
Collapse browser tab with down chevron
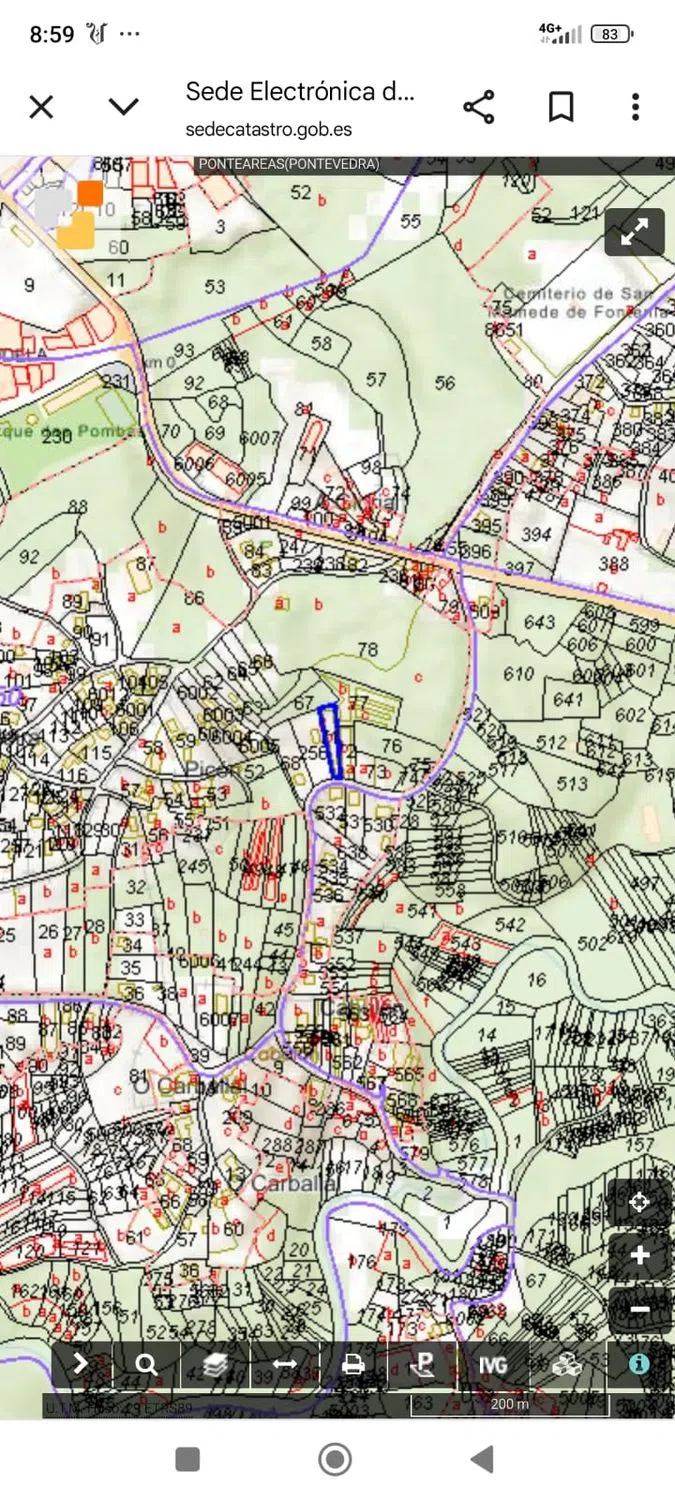pyautogui.click(x=123, y=107)
